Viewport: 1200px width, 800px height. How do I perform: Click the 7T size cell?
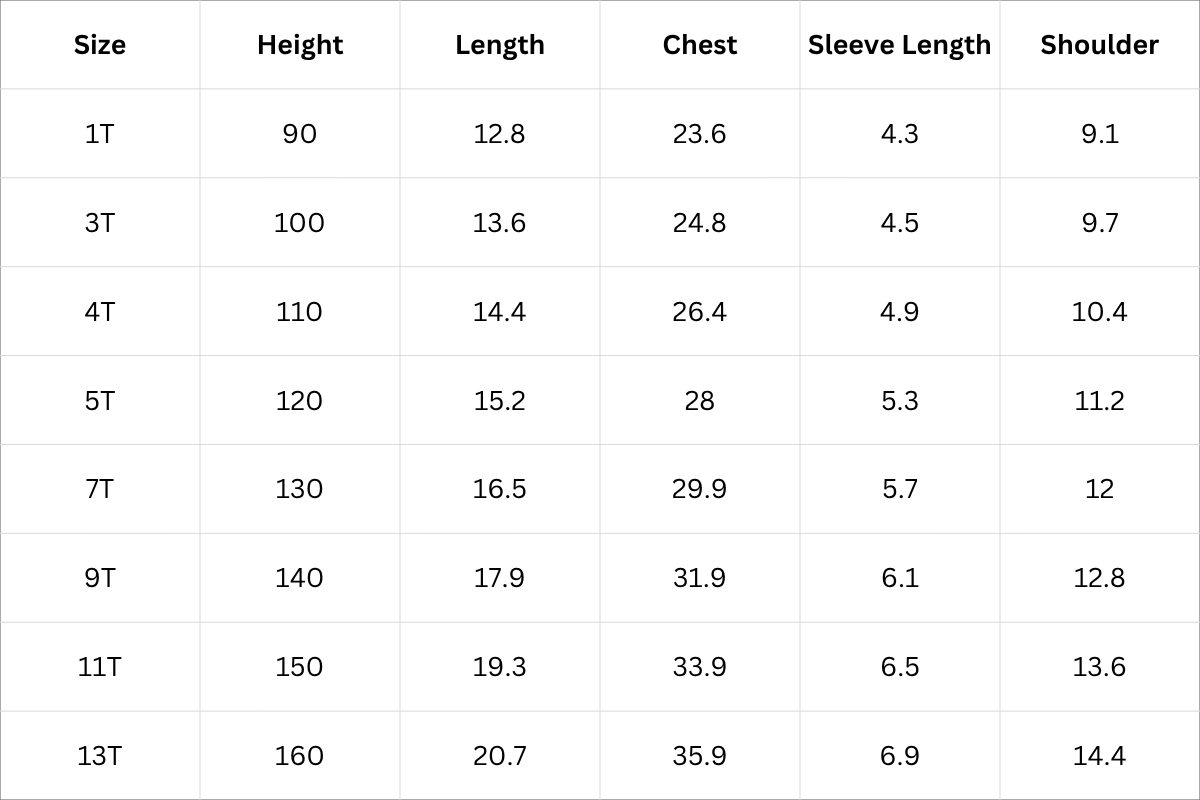click(x=100, y=489)
